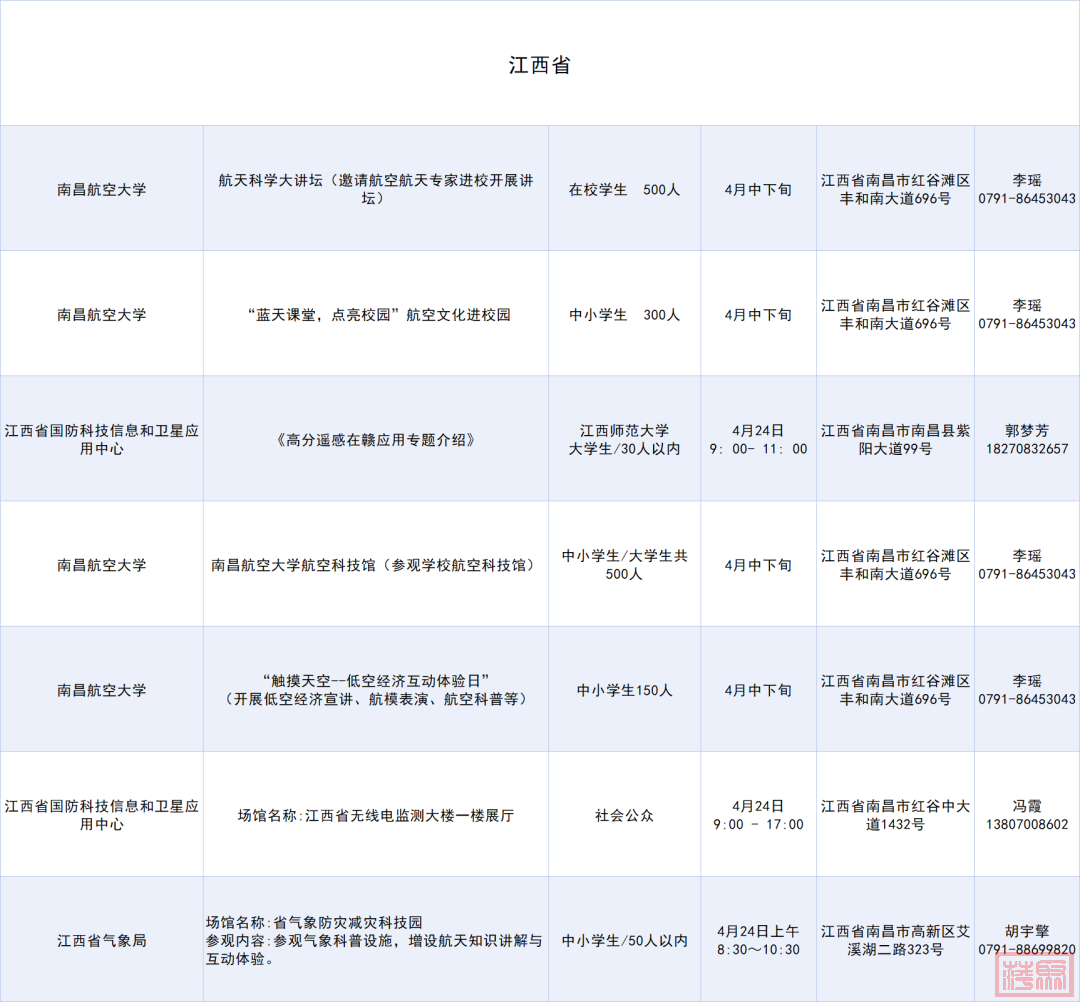Select the 省气象防灾减灾科技园 venue description

tap(376, 940)
